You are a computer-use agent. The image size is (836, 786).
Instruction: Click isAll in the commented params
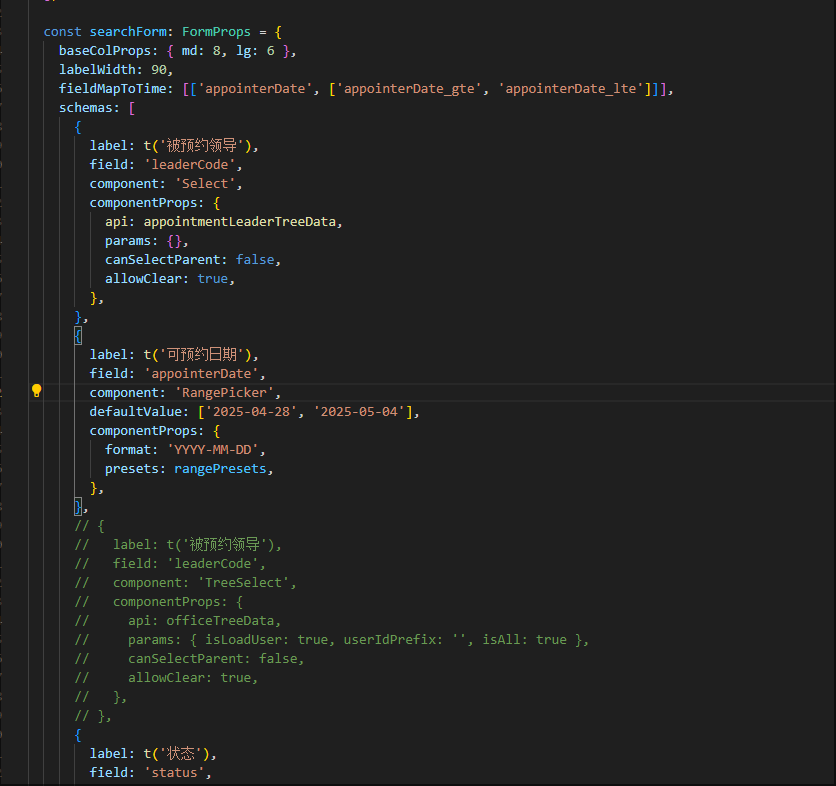pos(502,640)
